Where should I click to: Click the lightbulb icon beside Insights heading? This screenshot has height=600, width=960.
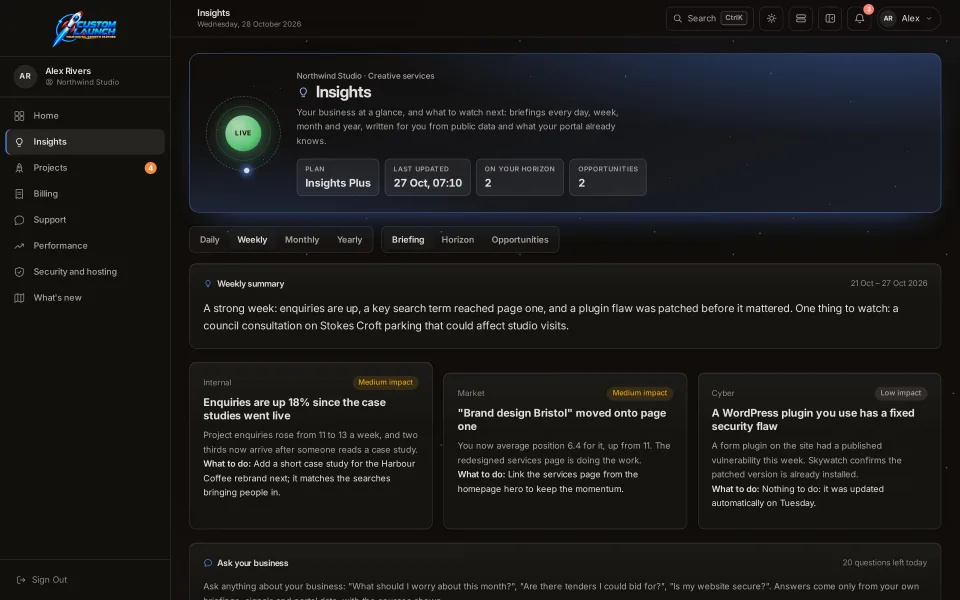[x=303, y=92]
